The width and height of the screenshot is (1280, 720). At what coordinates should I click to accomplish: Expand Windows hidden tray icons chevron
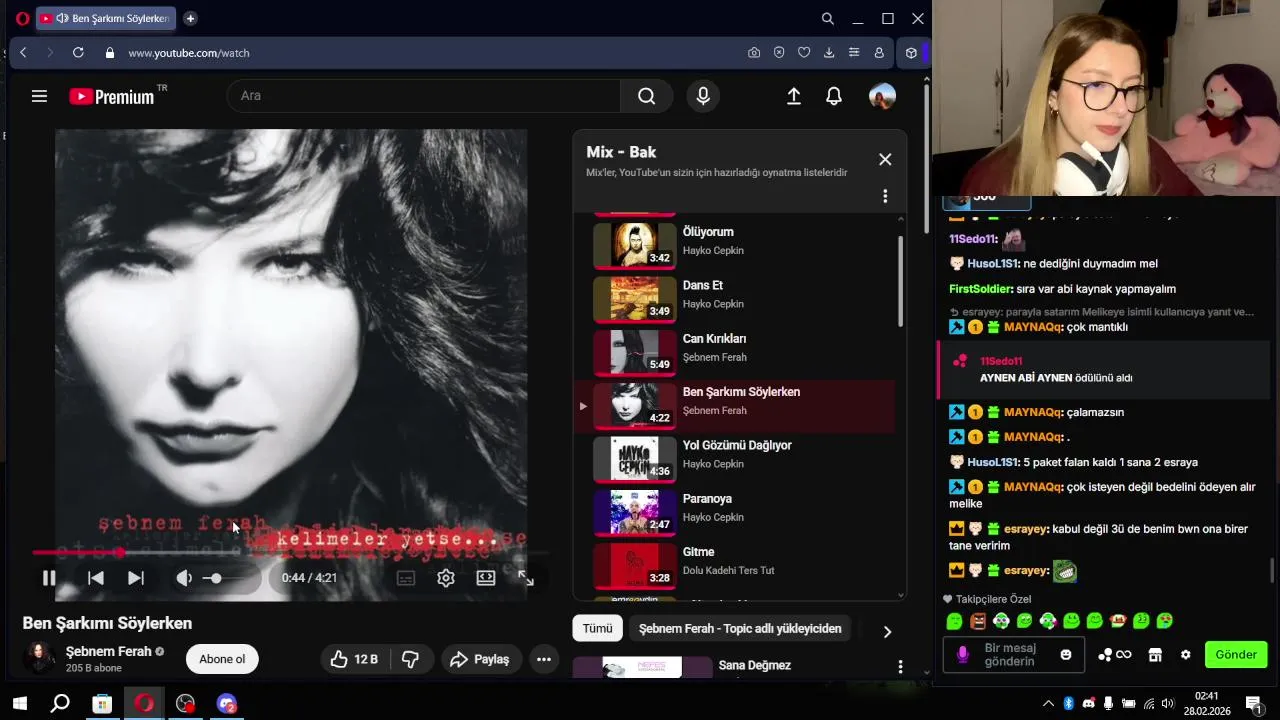pos(1048,704)
